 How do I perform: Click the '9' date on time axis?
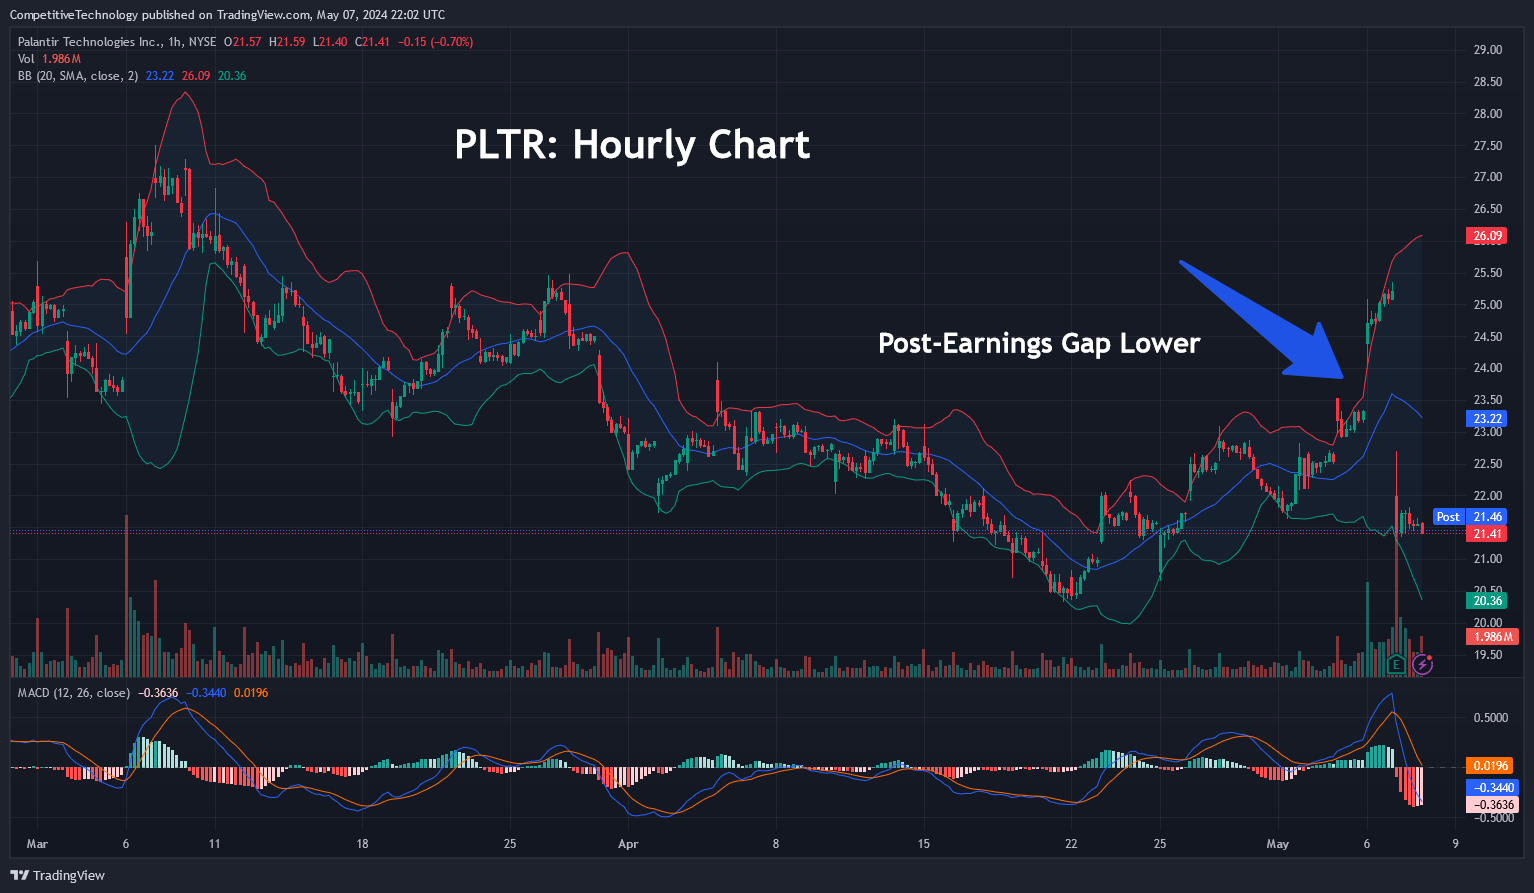click(x=1455, y=844)
